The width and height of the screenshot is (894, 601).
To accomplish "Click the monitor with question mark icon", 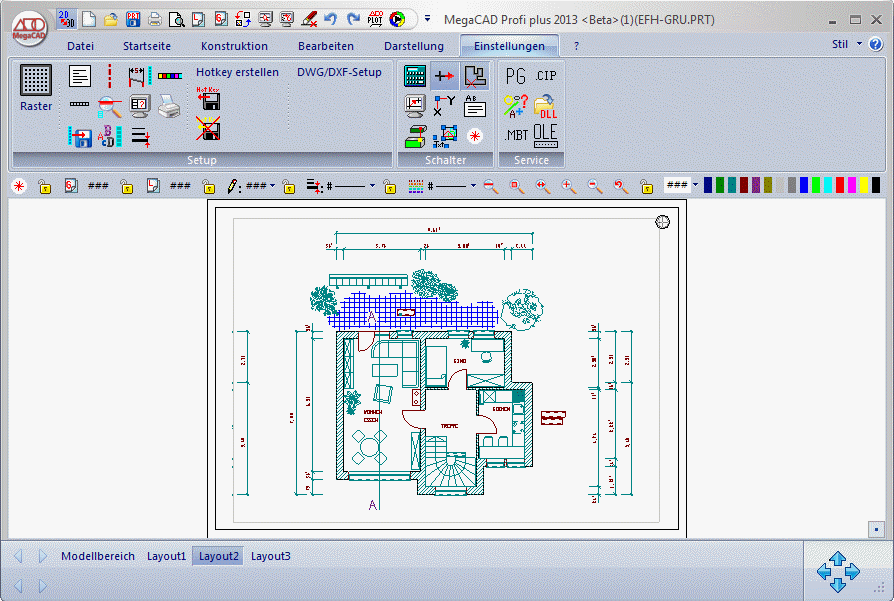I will point(140,106).
